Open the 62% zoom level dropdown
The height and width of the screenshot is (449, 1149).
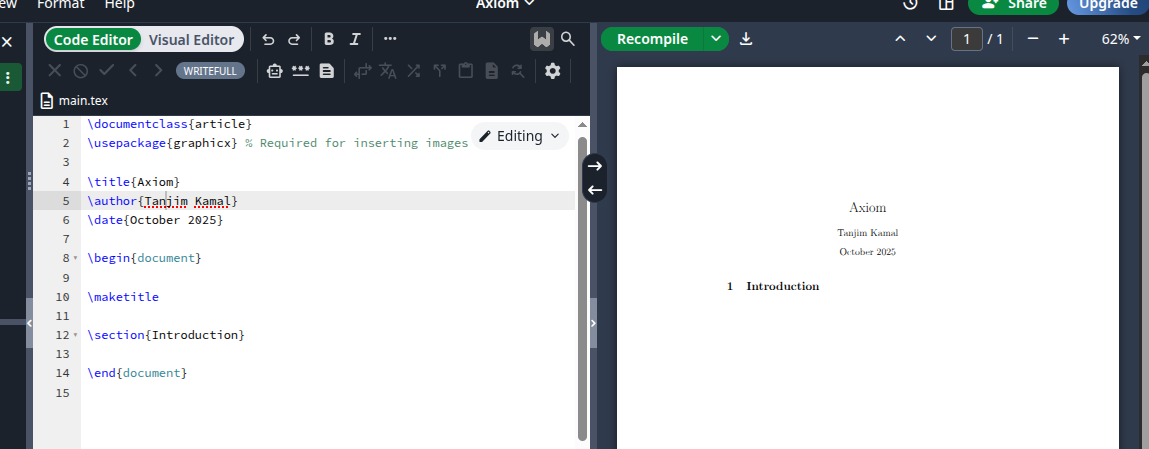click(1120, 39)
